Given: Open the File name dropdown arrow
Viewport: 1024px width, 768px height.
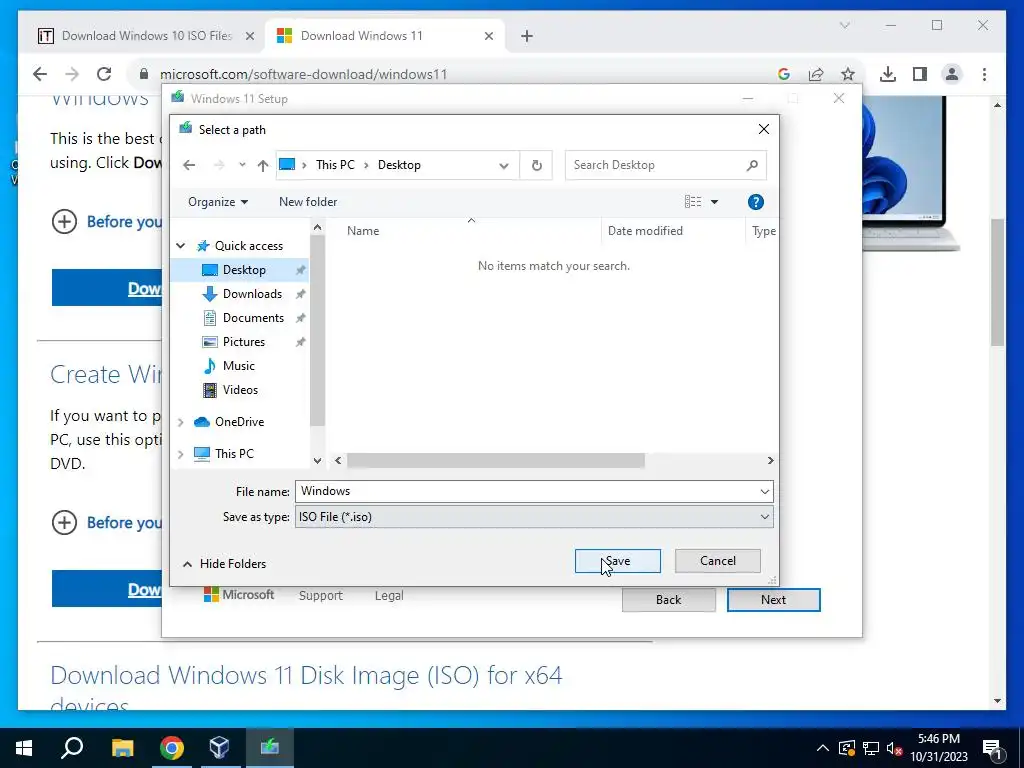Looking at the screenshot, I should (765, 491).
